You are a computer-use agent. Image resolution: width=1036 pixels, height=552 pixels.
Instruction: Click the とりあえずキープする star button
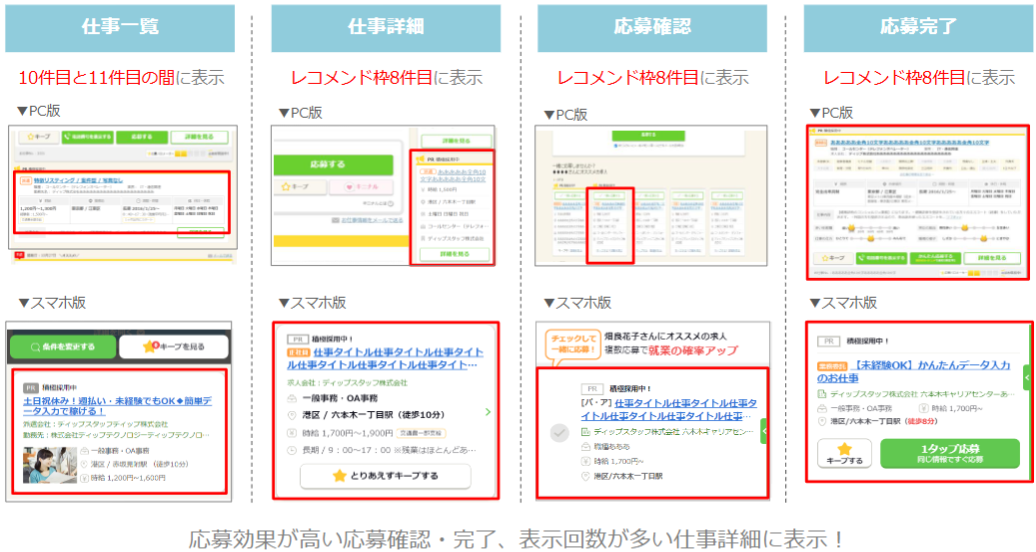point(385,477)
